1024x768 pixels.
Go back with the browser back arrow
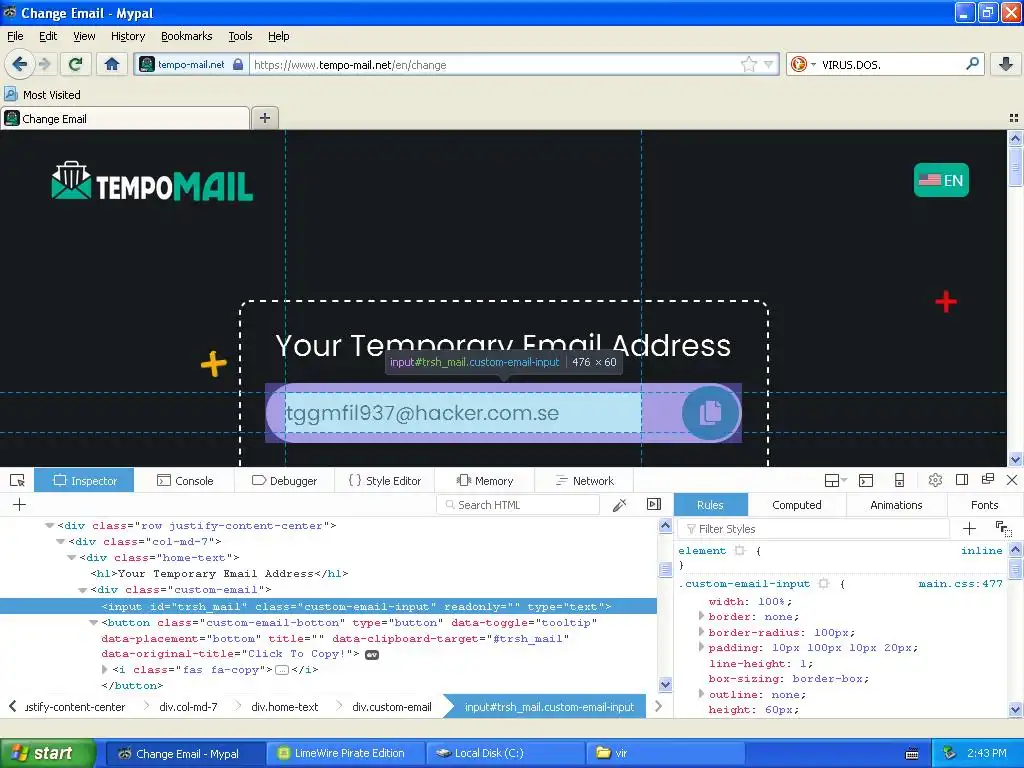click(x=19, y=64)
